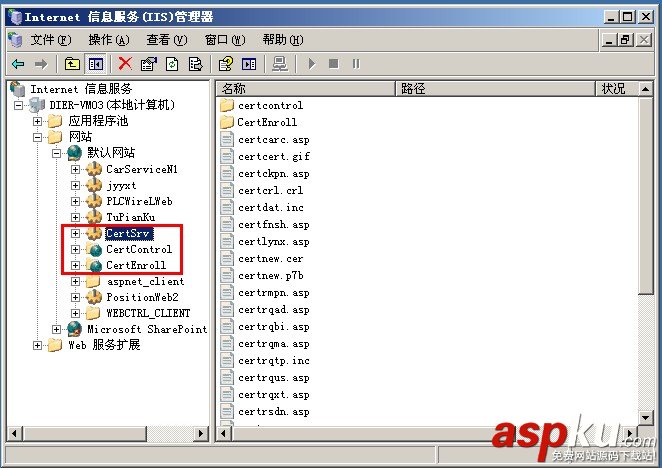Expand the 应用程序池 node
Screen dimensions: 662x468
(37, 121)
